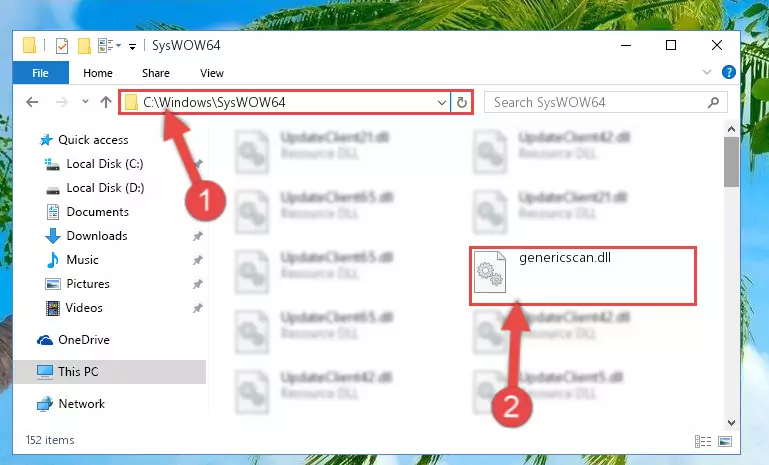Switch to the Share ribbon tab
This screenshot has height=465, width=769.
[156, 73]
